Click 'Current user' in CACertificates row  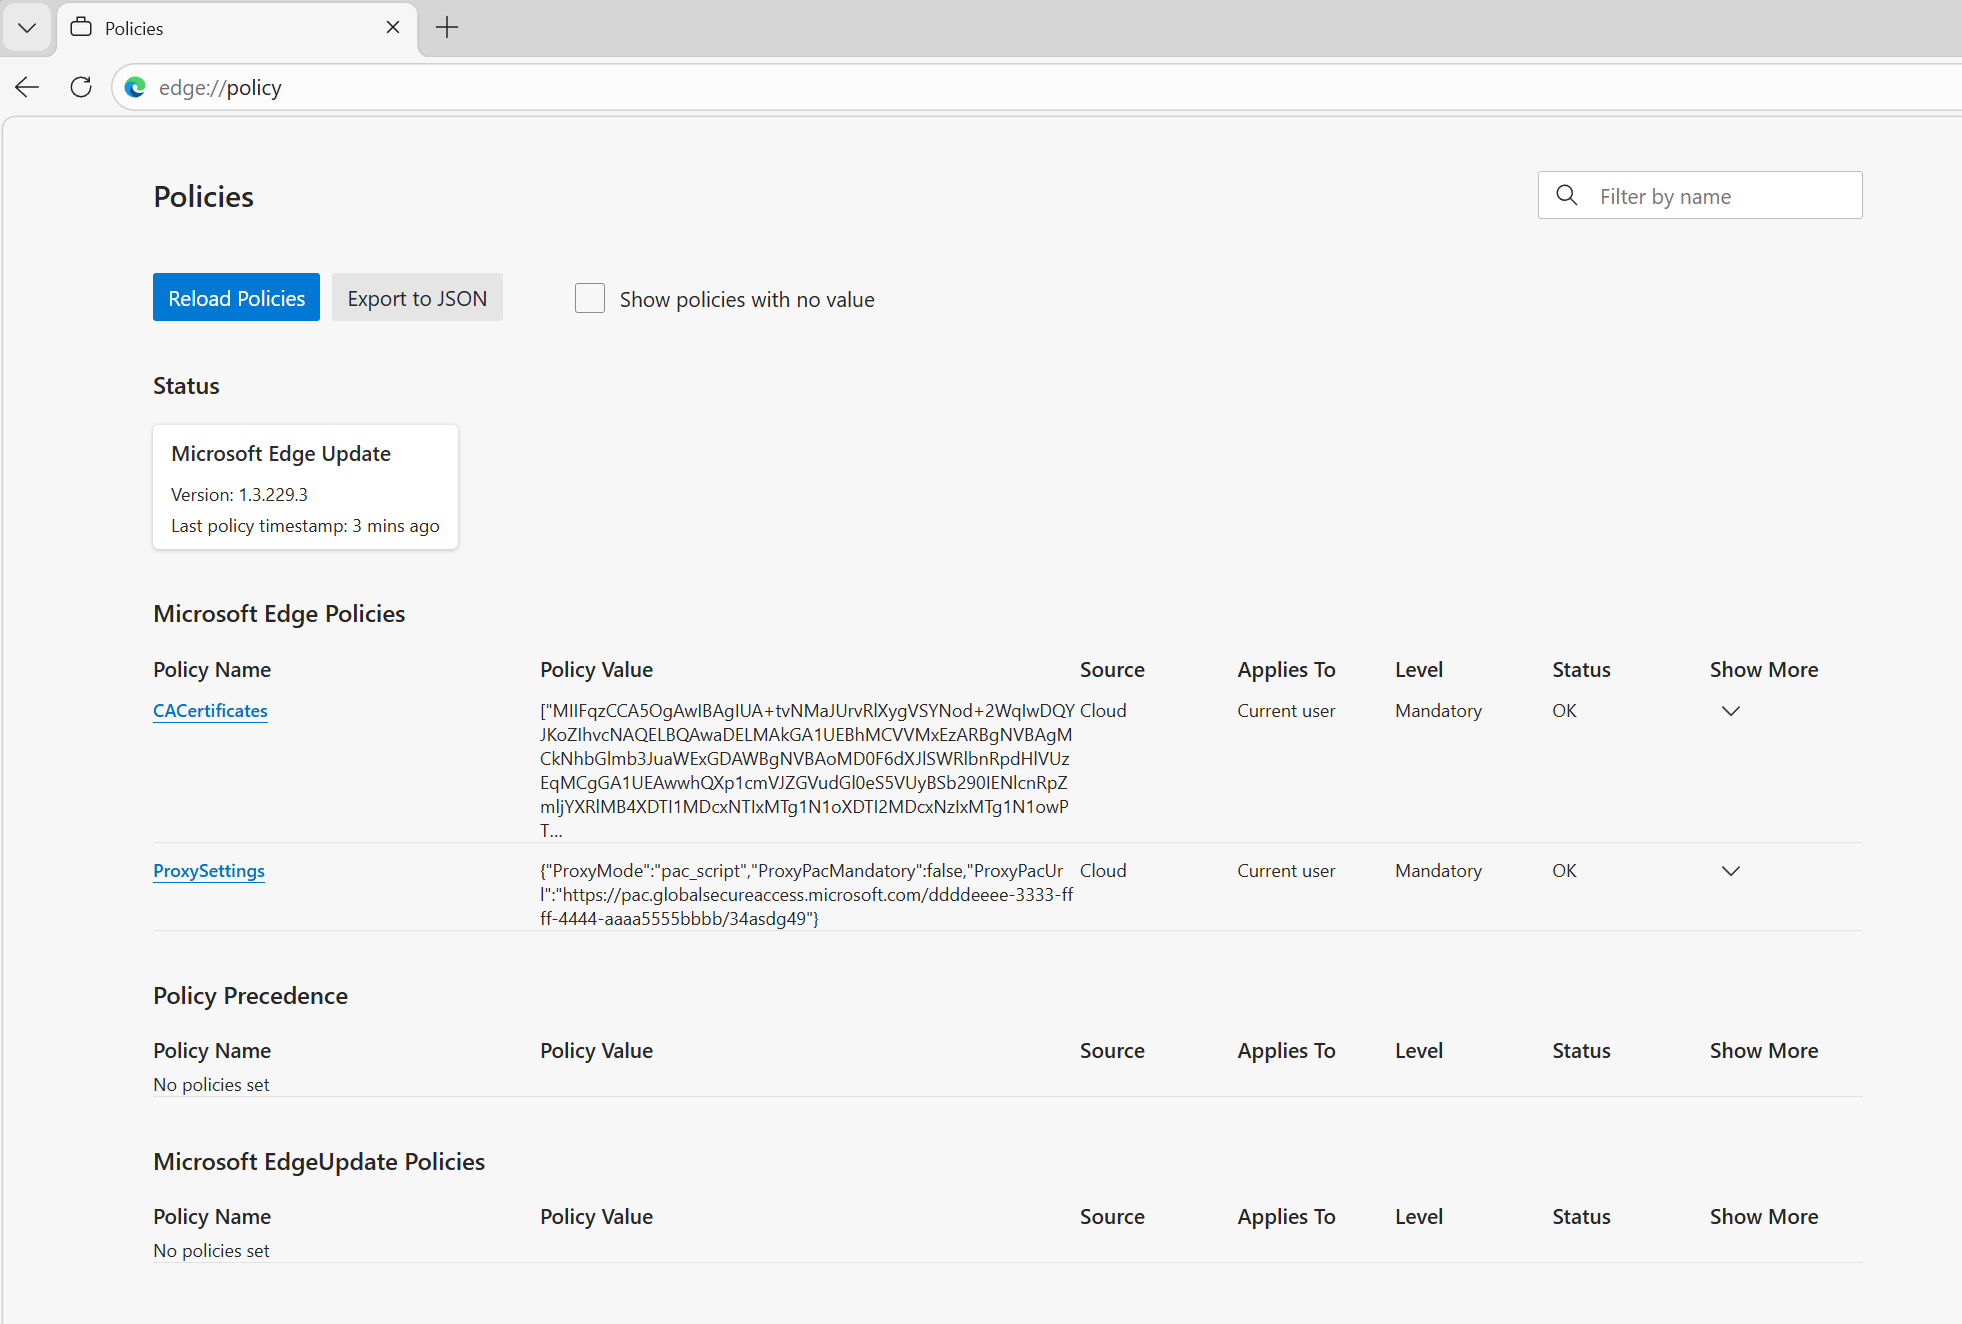[x=1286, y=711]
